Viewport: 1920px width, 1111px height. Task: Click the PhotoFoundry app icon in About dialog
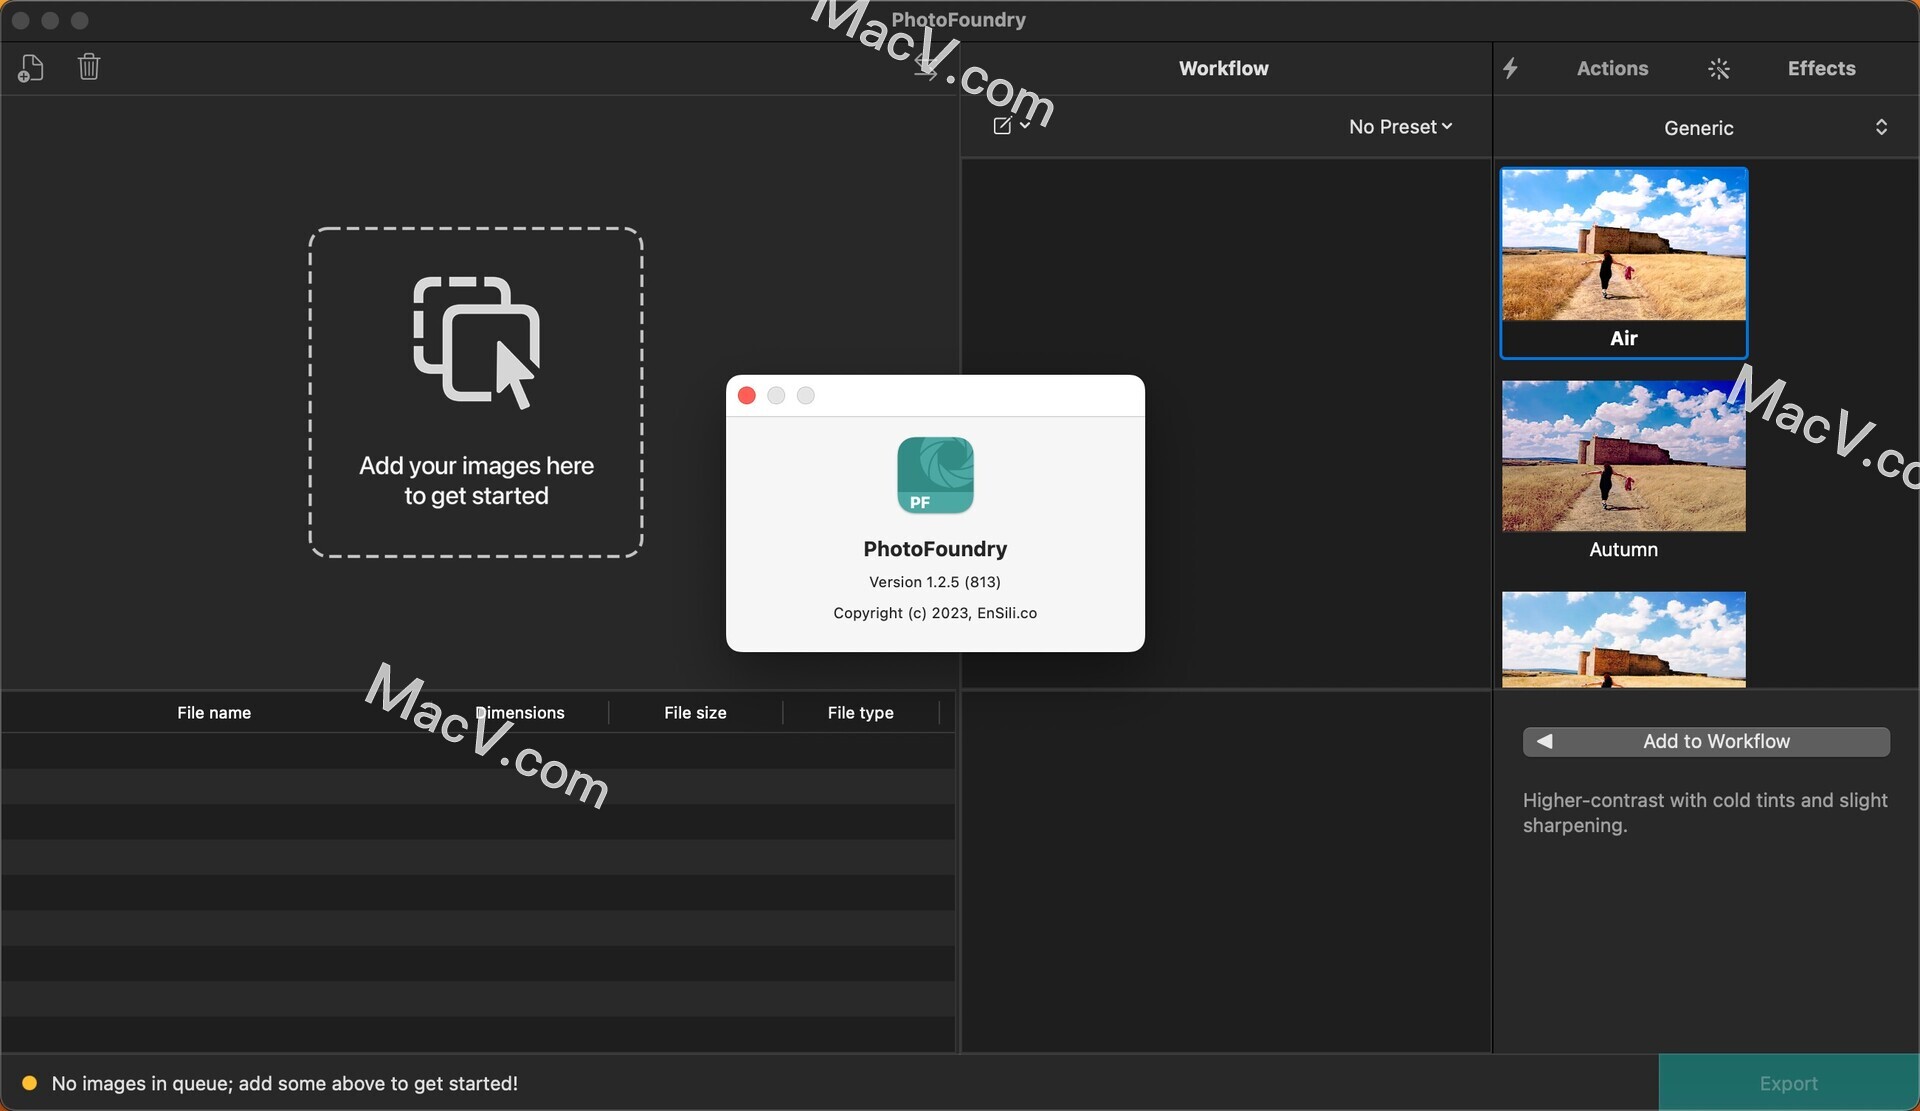[x=935, y=475]
